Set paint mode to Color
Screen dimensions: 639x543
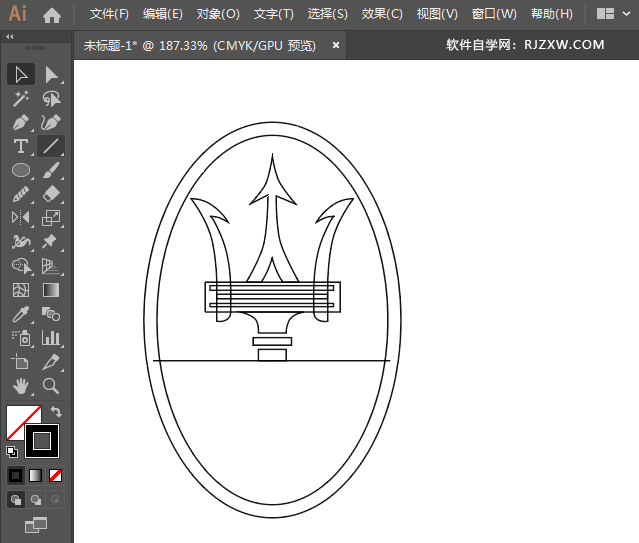[16, 475]
